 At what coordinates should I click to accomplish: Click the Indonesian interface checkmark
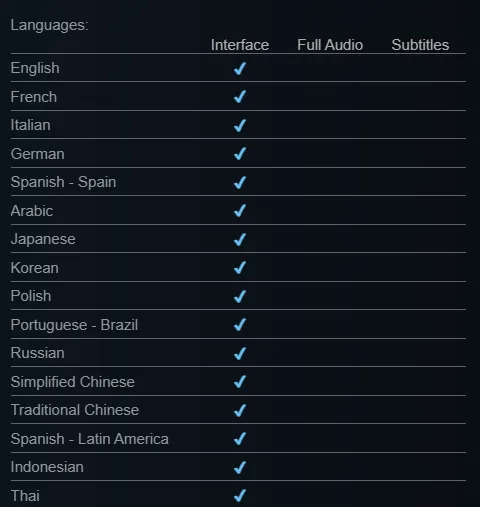240,467
